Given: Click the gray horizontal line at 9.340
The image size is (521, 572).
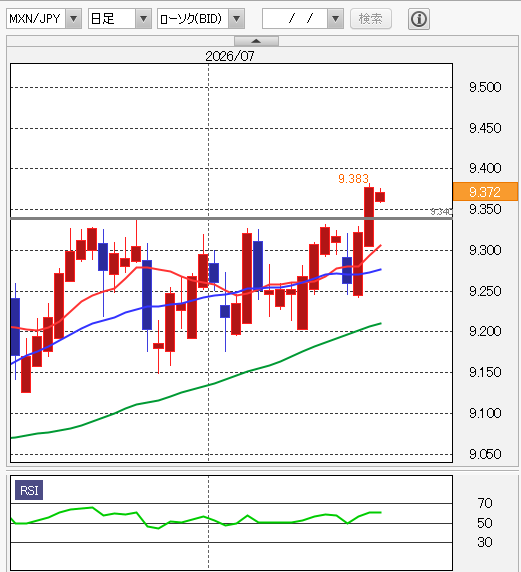Looking at the screenshot, I should pyautogui.click(x=232, y=218).
